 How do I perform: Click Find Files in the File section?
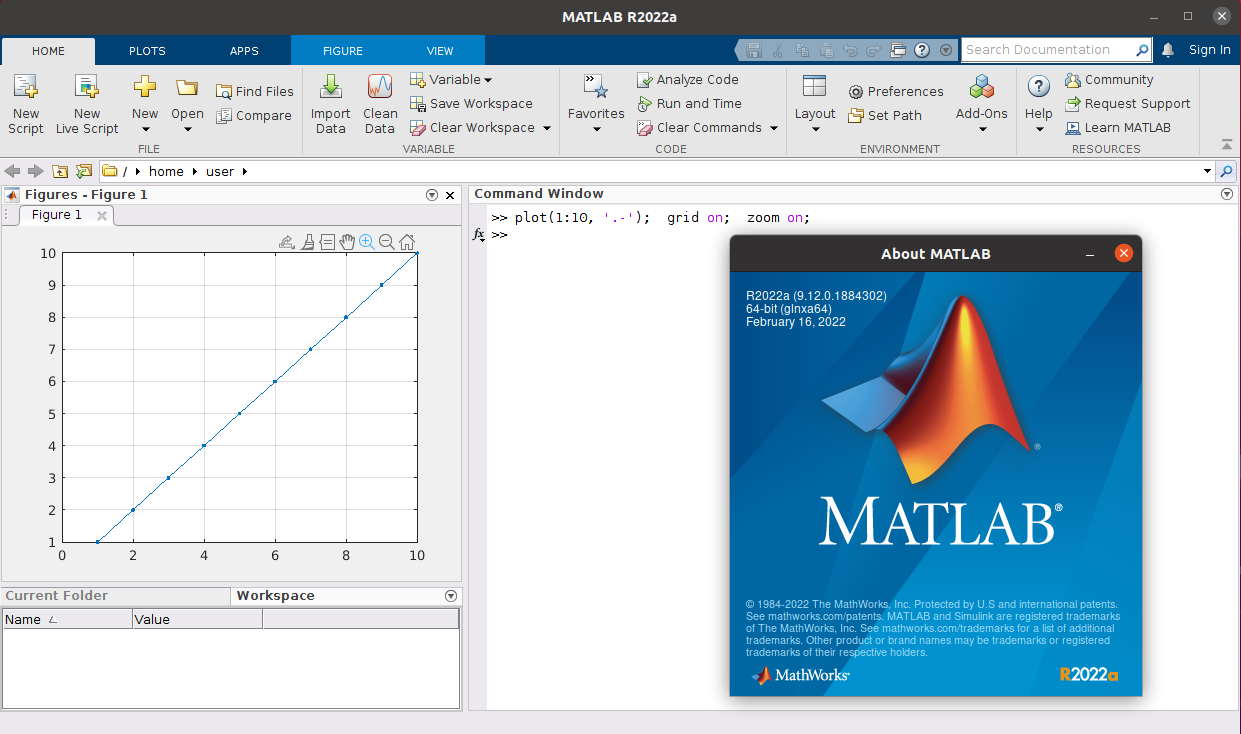pos(255,91)
